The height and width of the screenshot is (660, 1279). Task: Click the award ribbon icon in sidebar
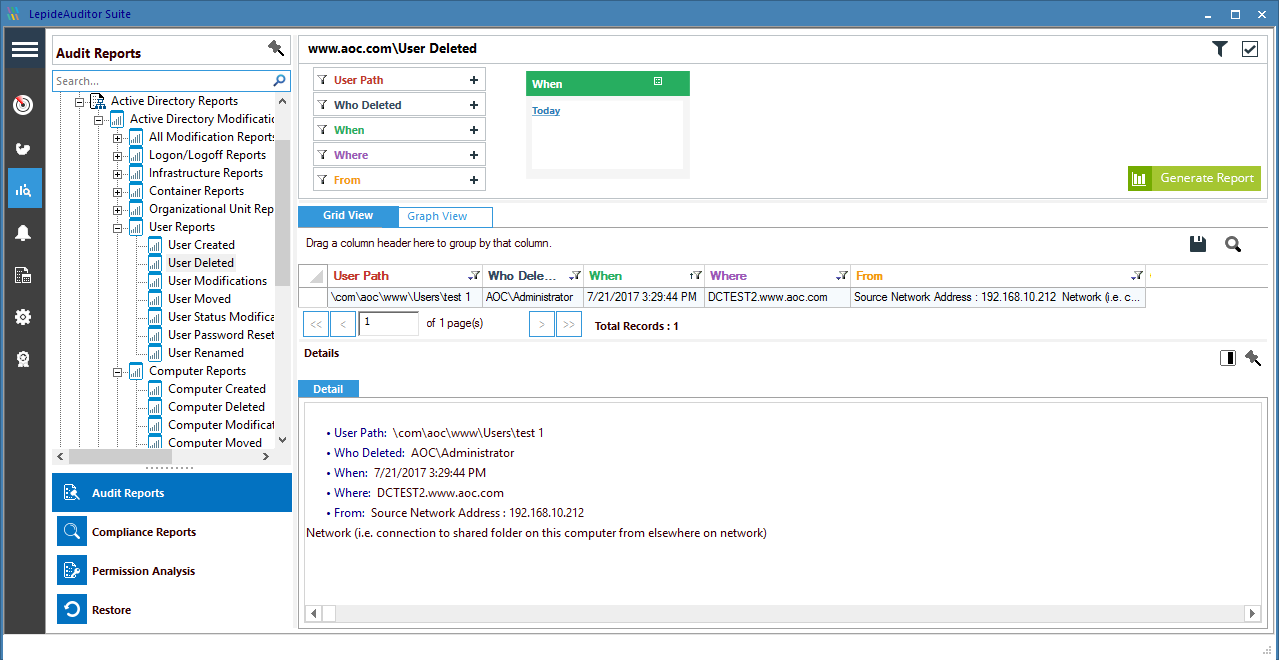click(24, 359)
